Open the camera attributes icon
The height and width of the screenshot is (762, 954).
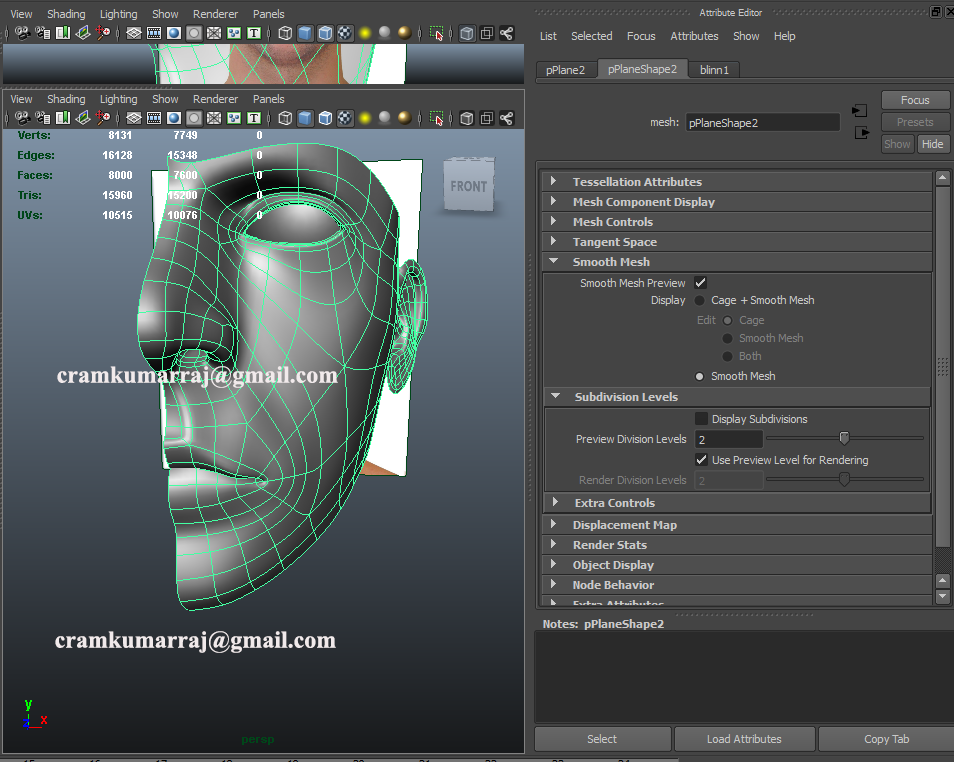click(x=40, y=119)
